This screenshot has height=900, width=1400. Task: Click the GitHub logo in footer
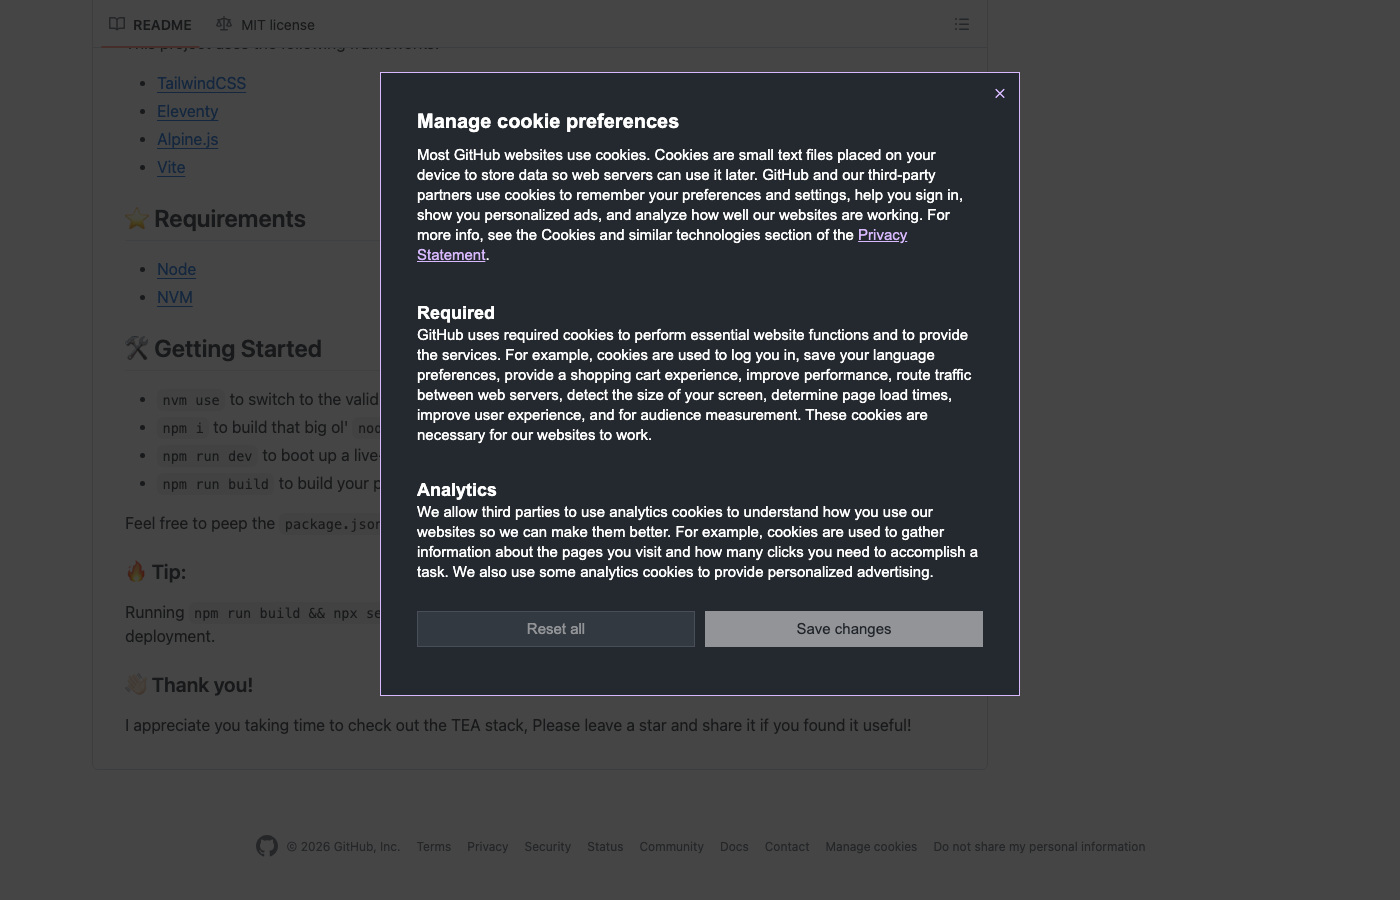click(x=266, y=846)
